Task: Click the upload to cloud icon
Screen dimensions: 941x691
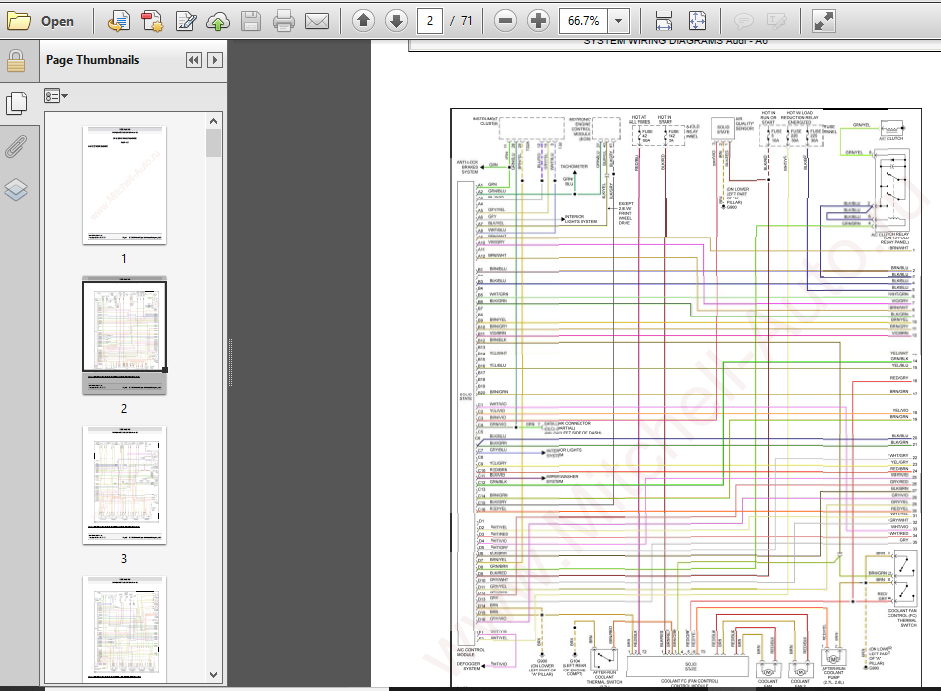Action: tap(218, 21)
